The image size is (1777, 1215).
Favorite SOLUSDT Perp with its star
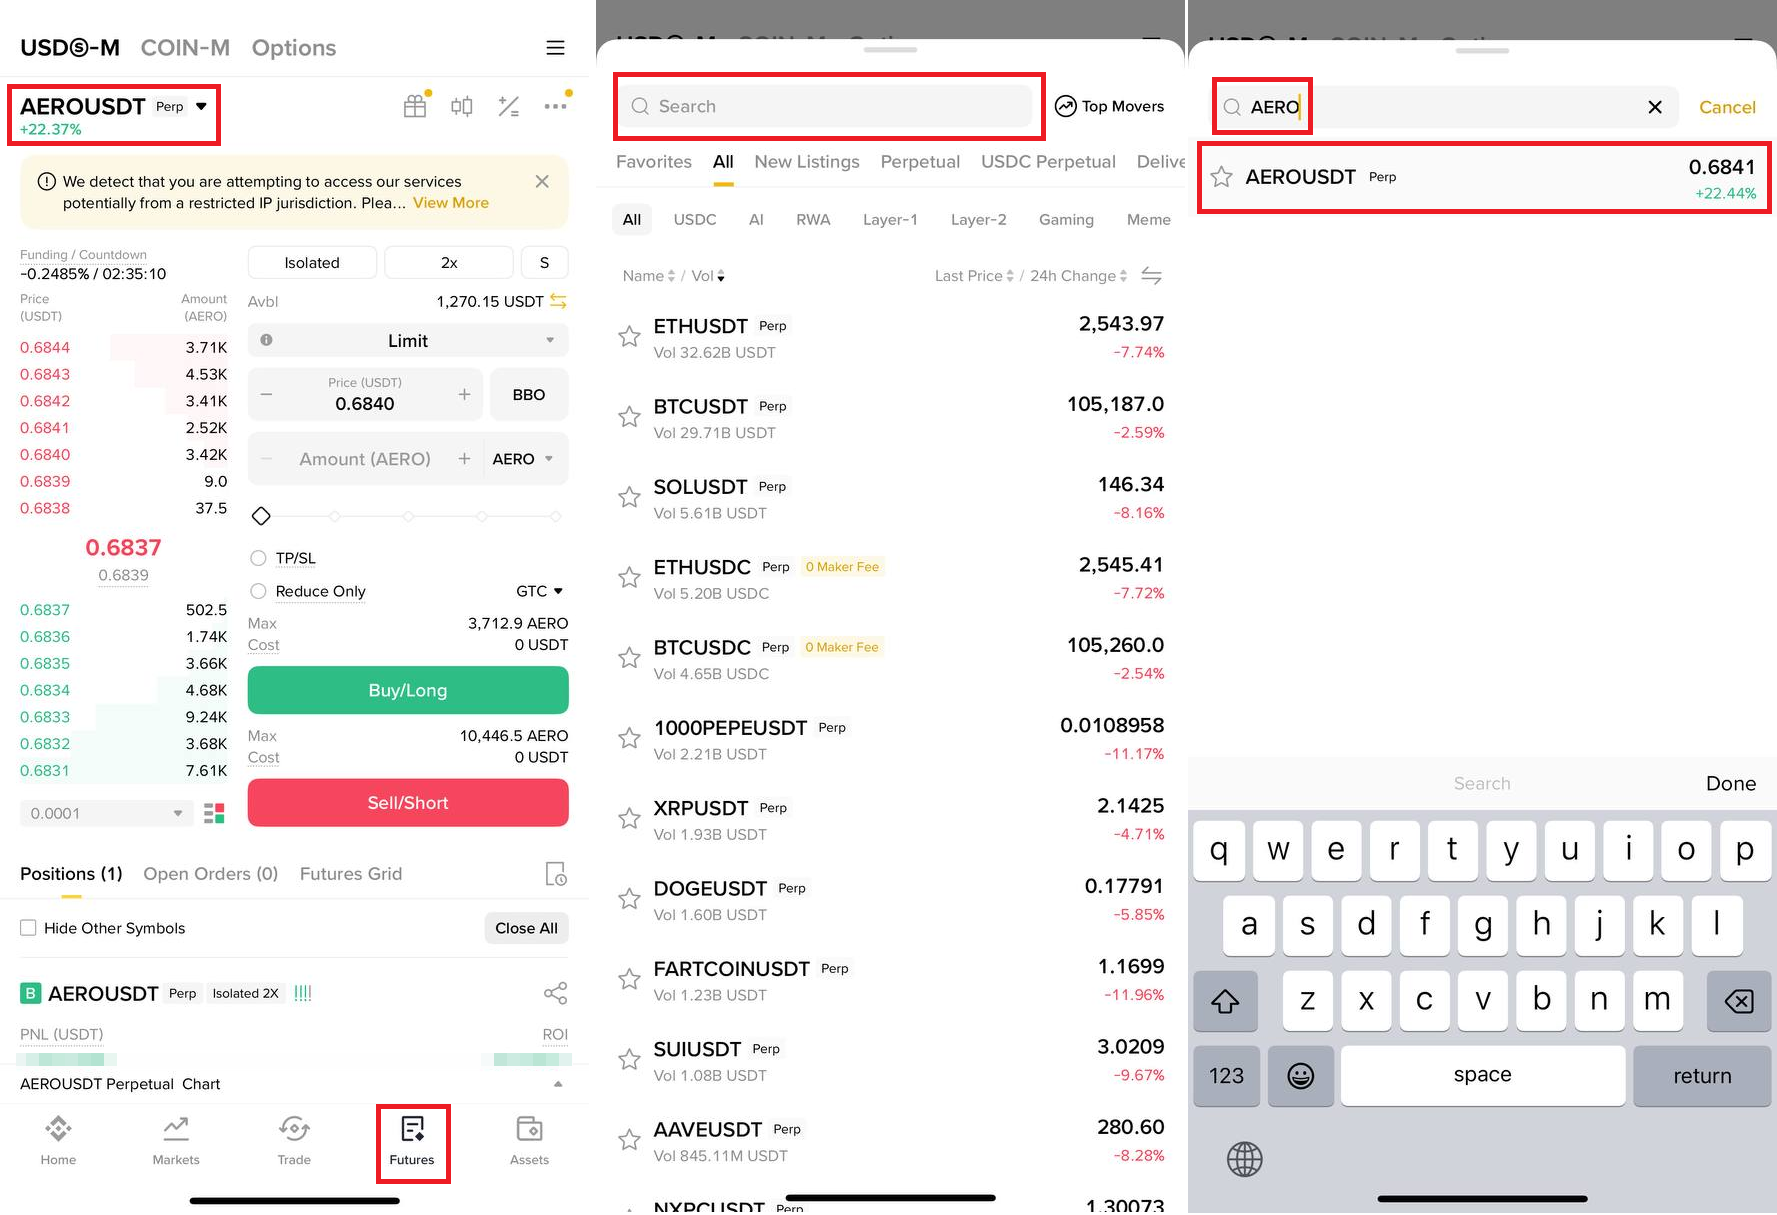coord(629,497)
